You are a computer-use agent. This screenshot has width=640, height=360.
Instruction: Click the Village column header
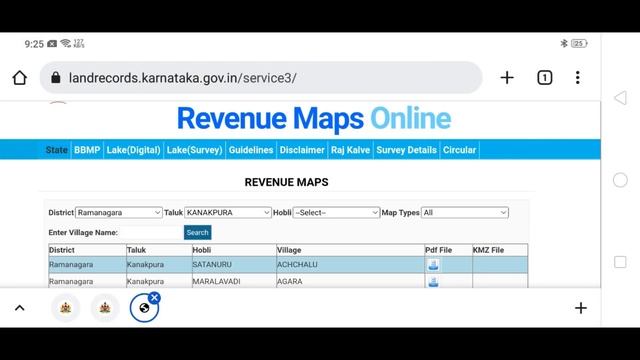pos(350,250)
